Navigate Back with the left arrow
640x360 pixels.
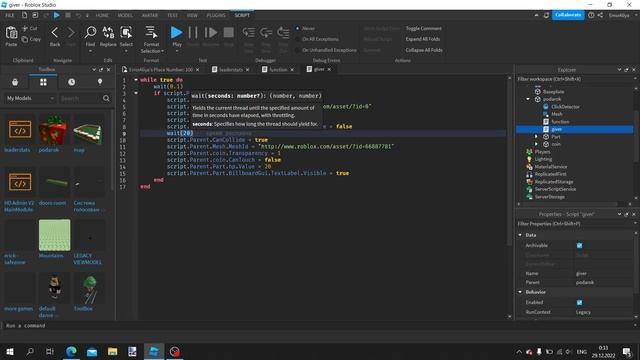(x=55, y=33)
